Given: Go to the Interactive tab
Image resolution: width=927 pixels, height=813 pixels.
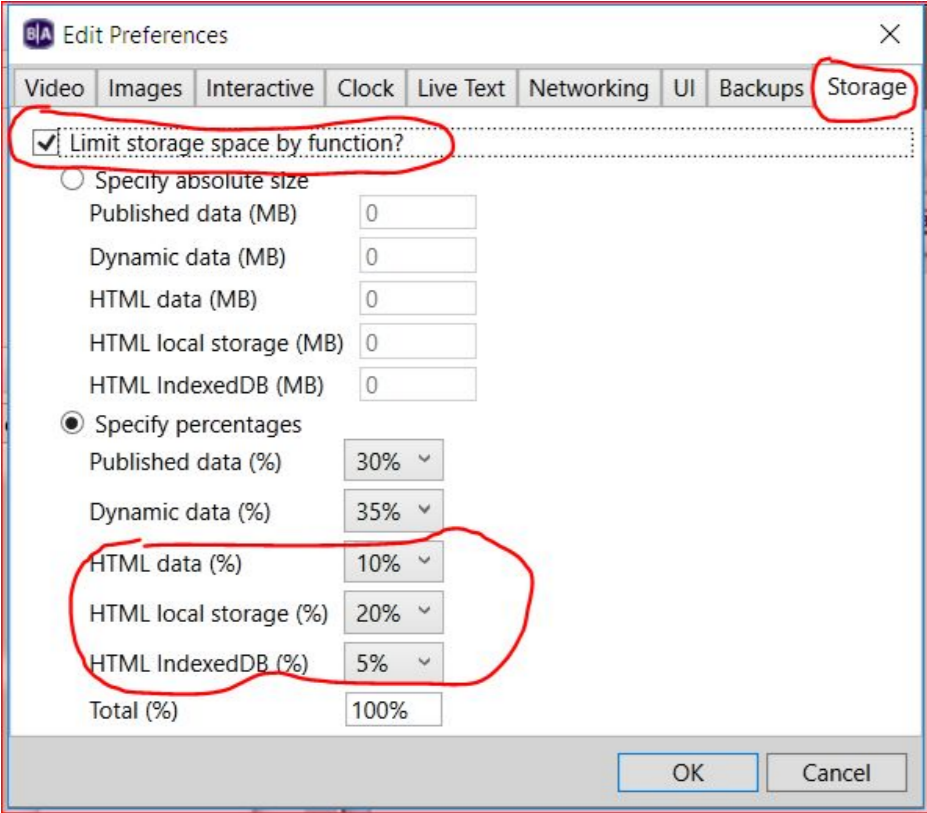Looking at the screenshot, I should point(259,88).
